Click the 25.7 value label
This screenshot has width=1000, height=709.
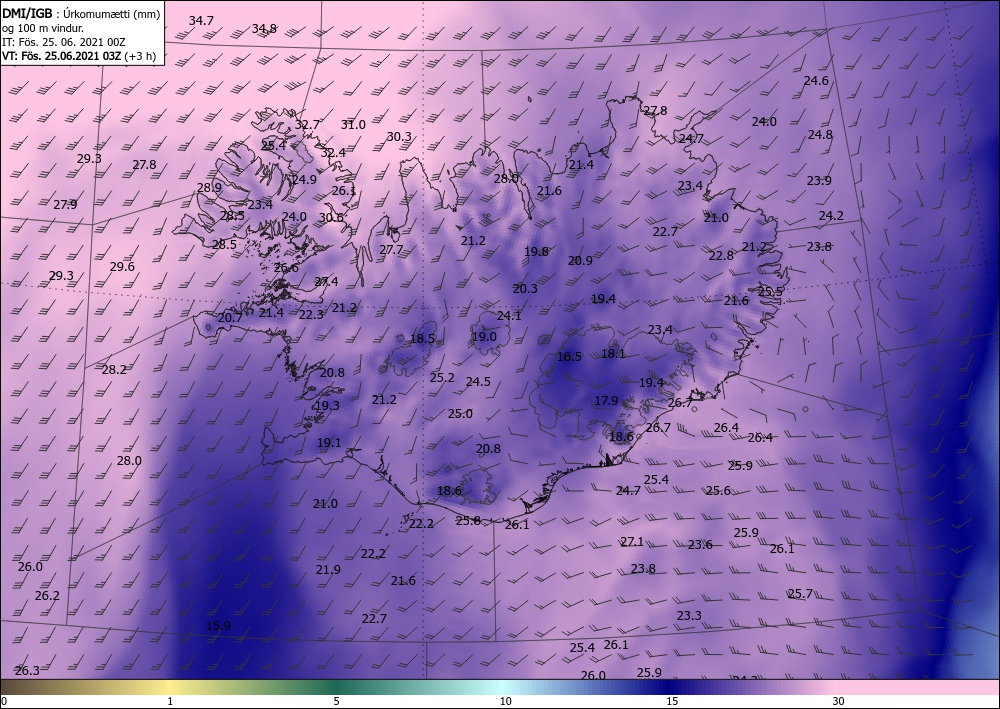coord(800,594)
